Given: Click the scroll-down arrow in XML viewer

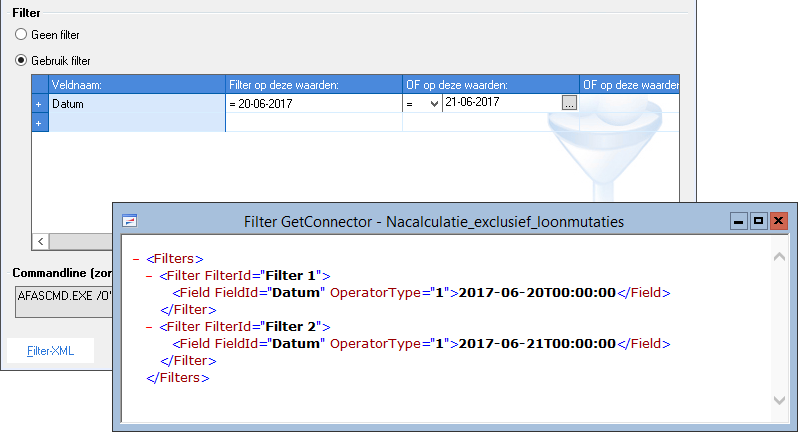Looking at the screenshot, I should click(779, 400).
